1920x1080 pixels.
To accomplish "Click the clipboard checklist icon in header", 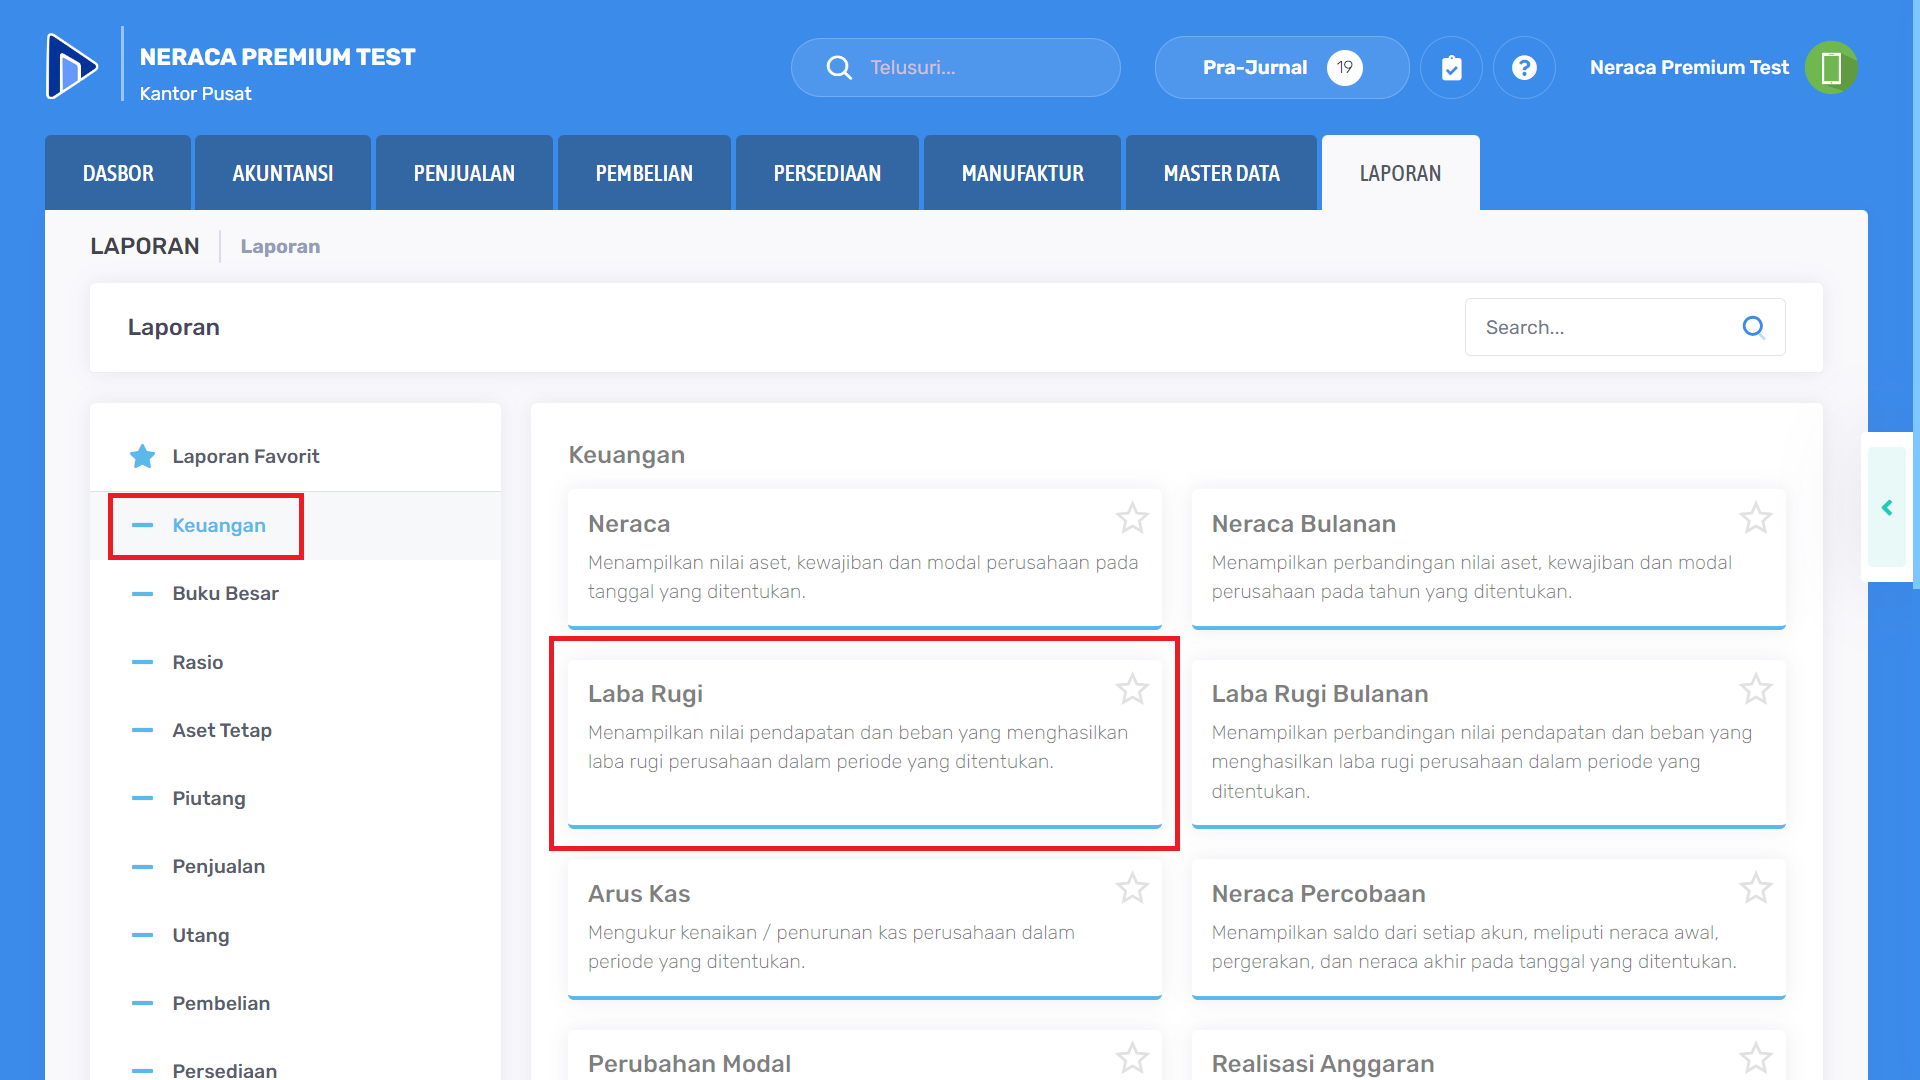I will point(1451,68).
